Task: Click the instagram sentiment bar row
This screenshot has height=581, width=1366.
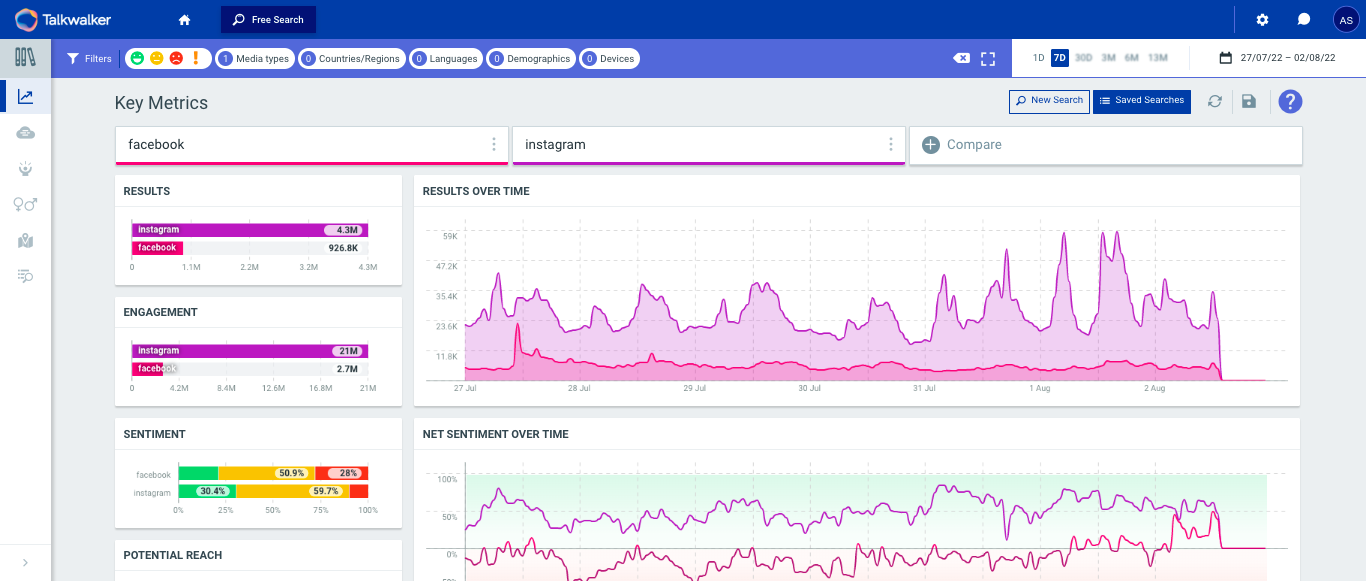Action: coord(273,491)
